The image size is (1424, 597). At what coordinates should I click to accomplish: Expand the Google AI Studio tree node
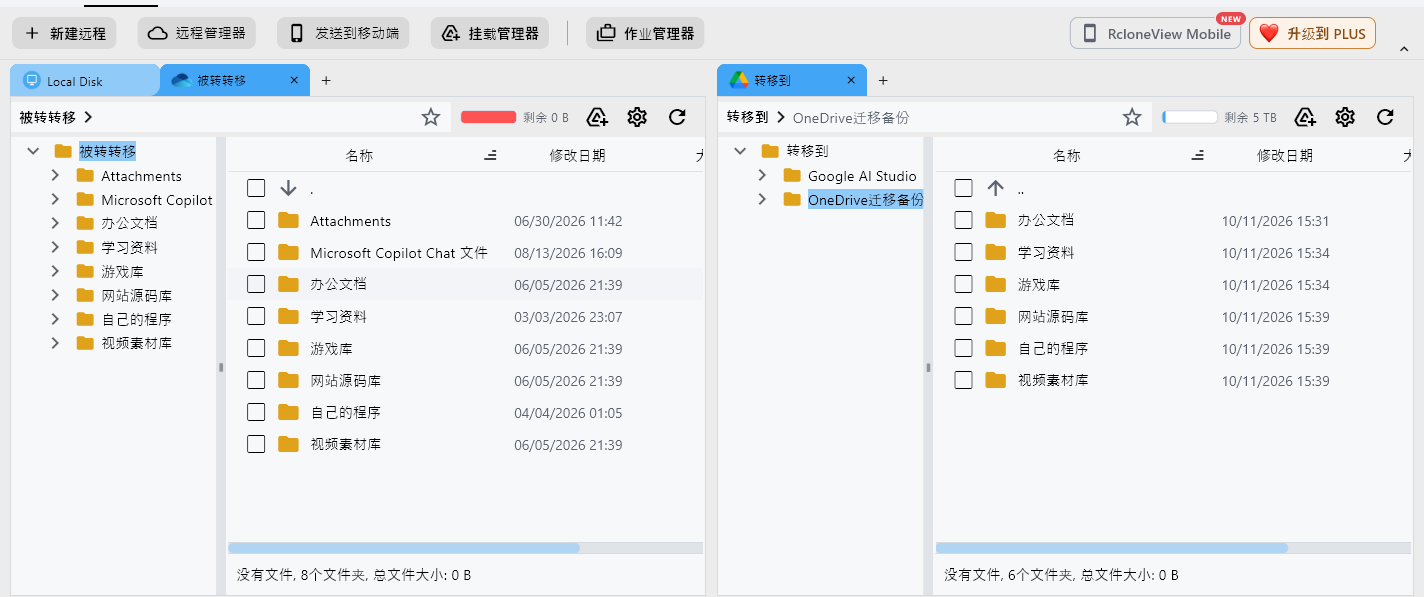(x=762, y=175)
